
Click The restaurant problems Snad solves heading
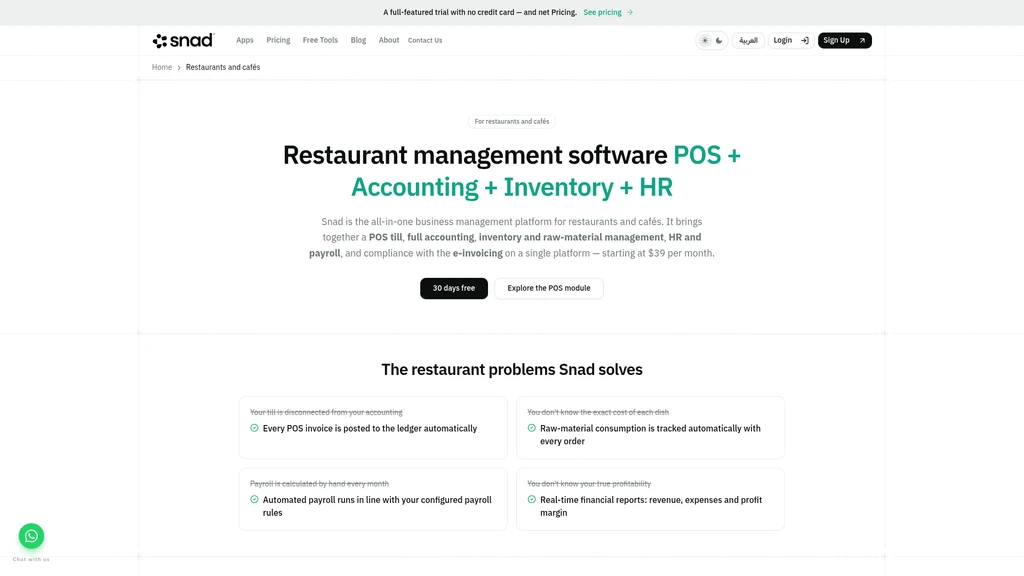[x=512, y=370]
